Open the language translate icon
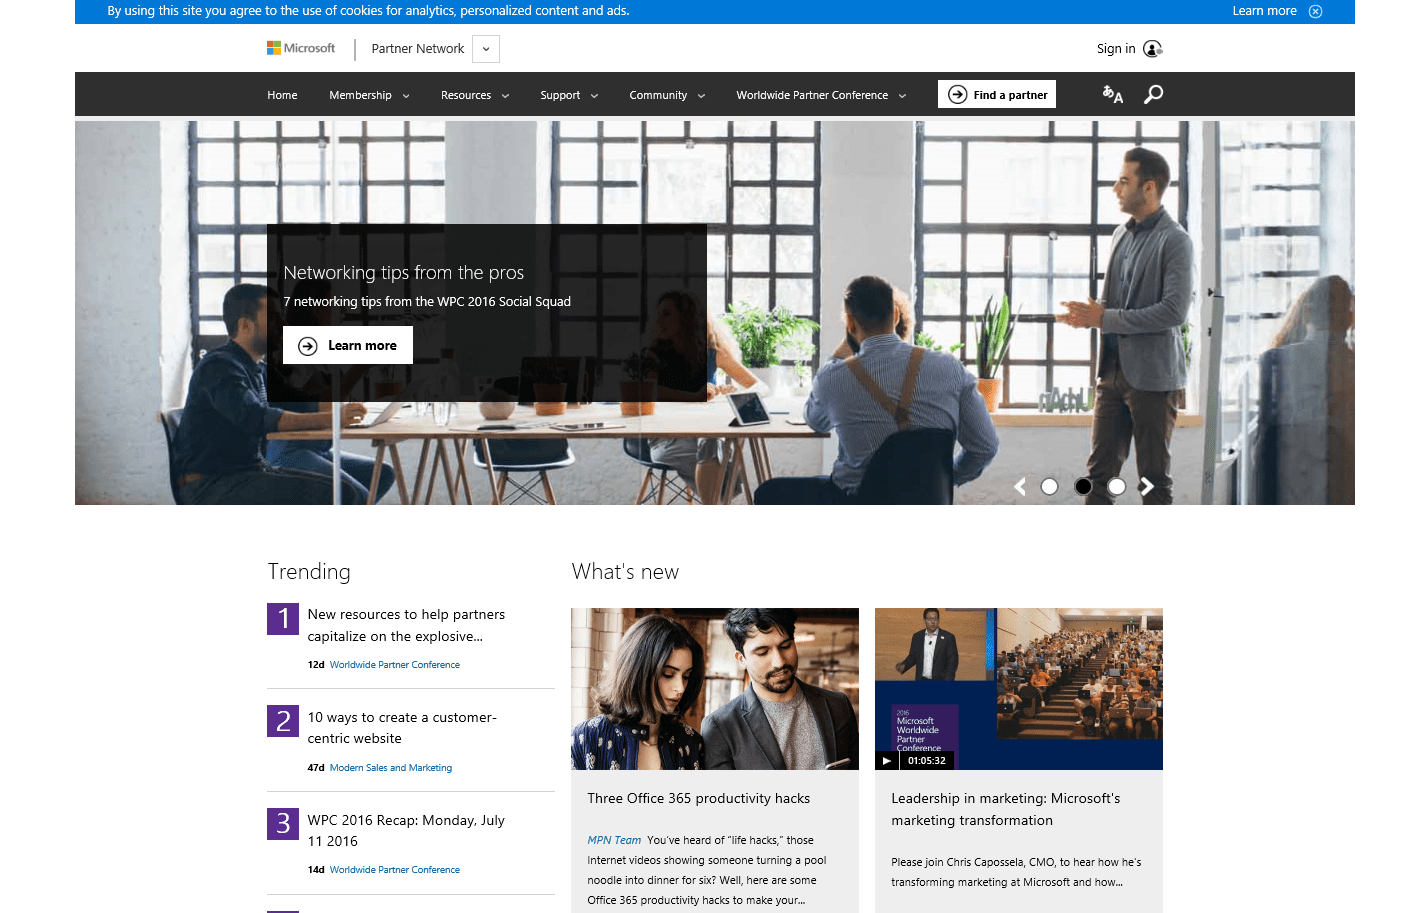 (1112, 94)
